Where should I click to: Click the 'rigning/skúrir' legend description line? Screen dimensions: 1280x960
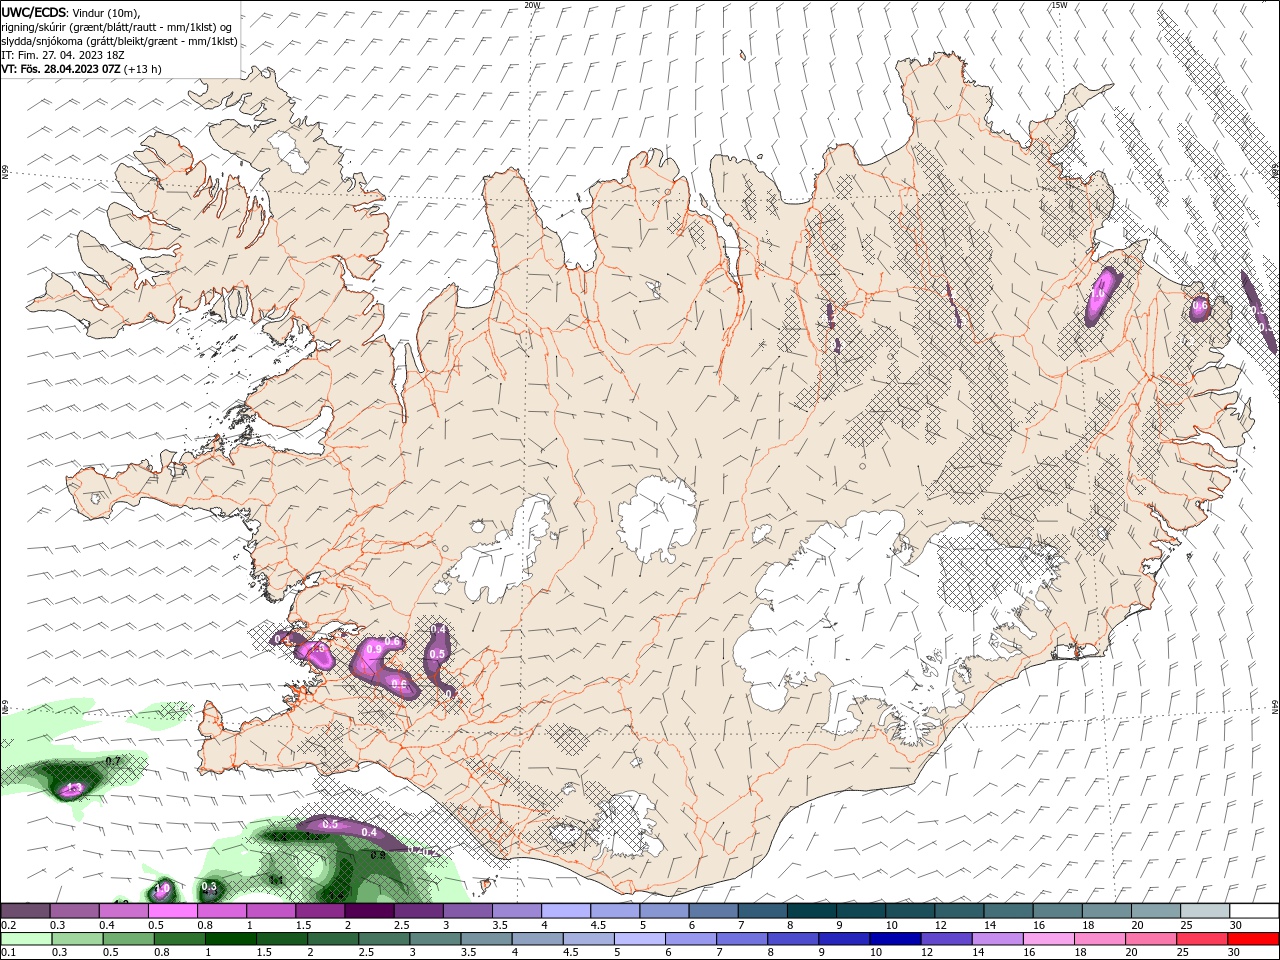click(118, 26)
